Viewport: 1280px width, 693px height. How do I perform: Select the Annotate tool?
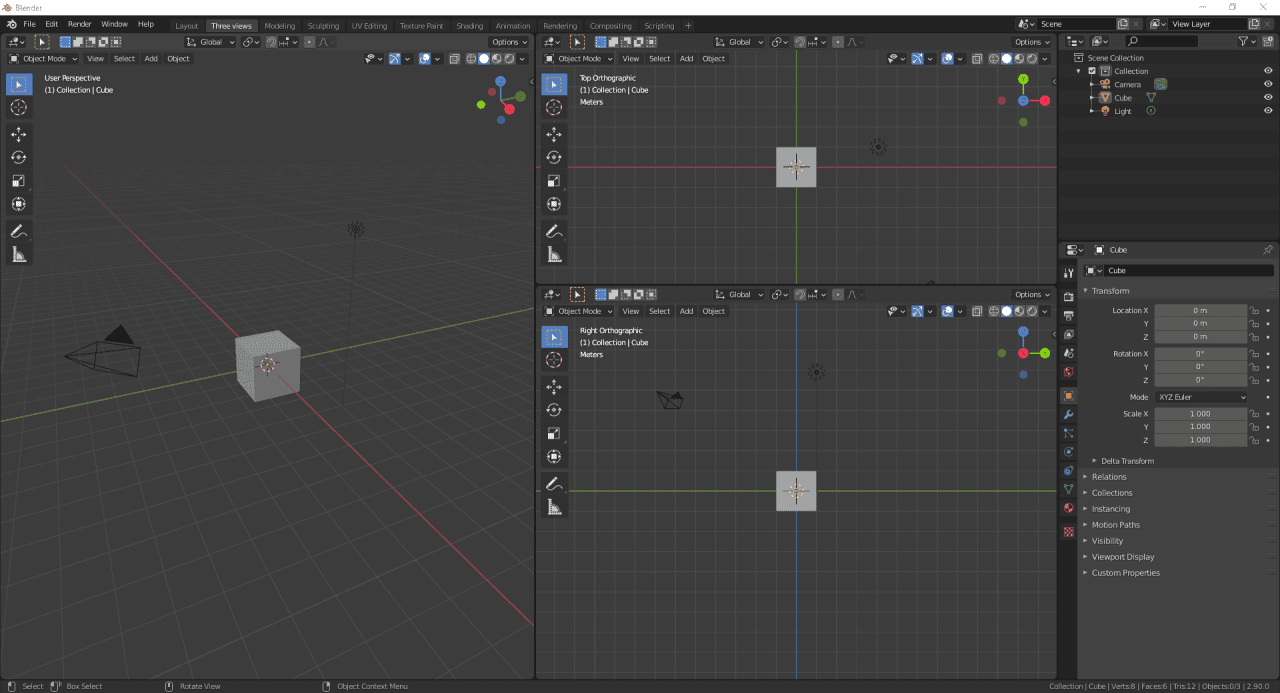coord(18,231)
